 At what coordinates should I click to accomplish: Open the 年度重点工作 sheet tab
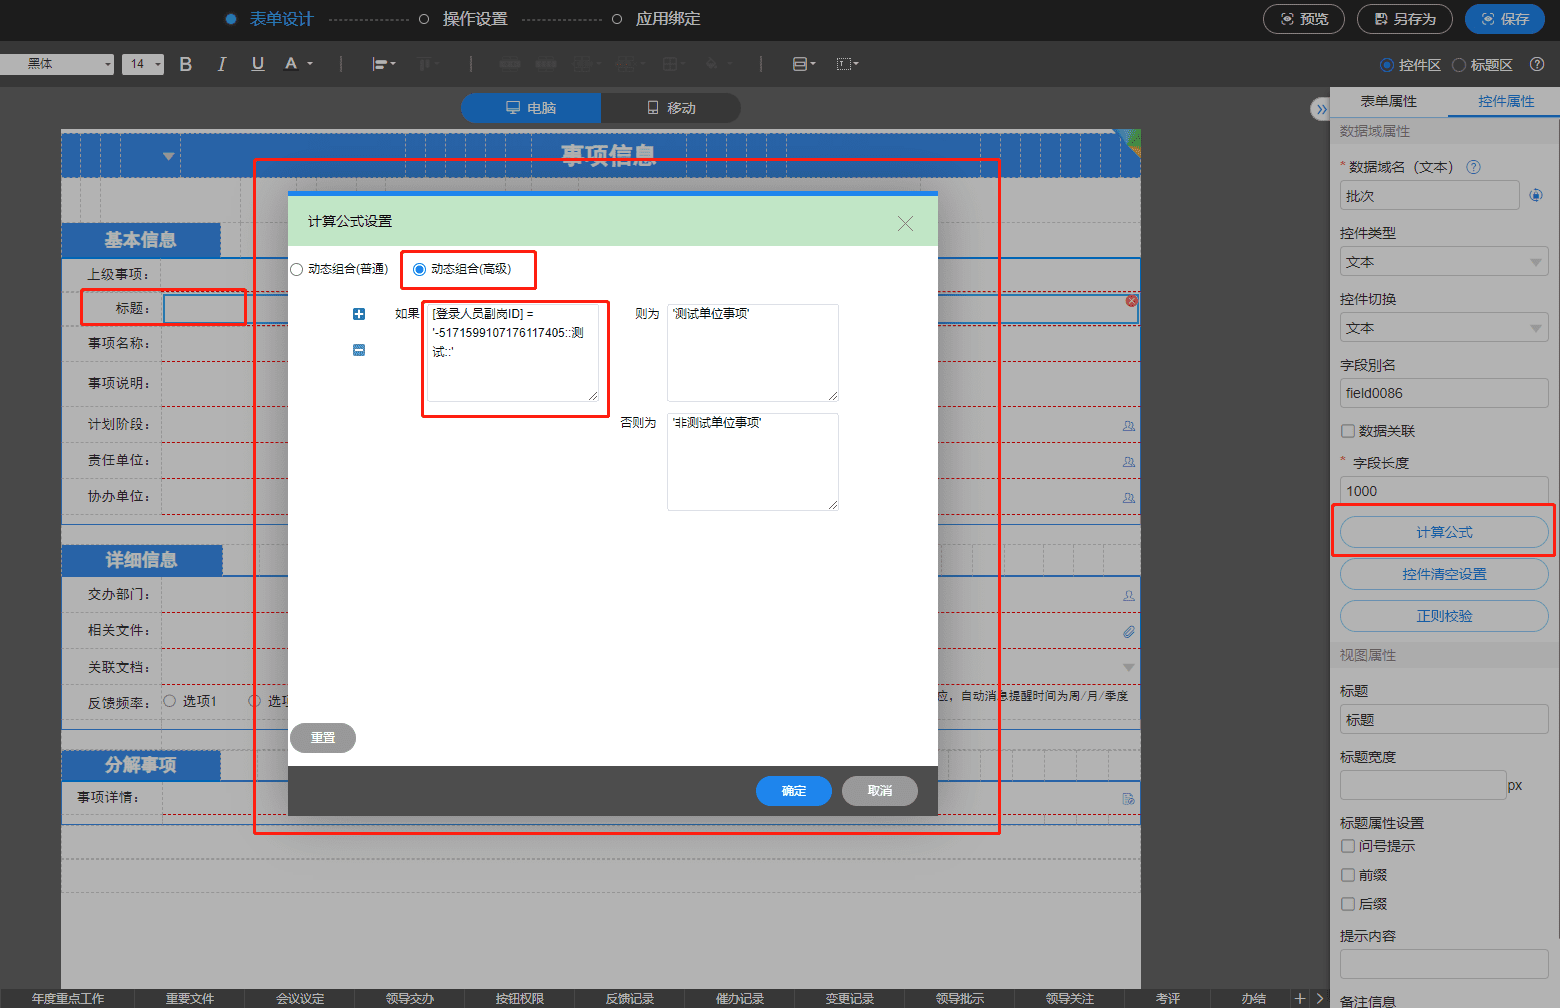(x=67, y=999)
